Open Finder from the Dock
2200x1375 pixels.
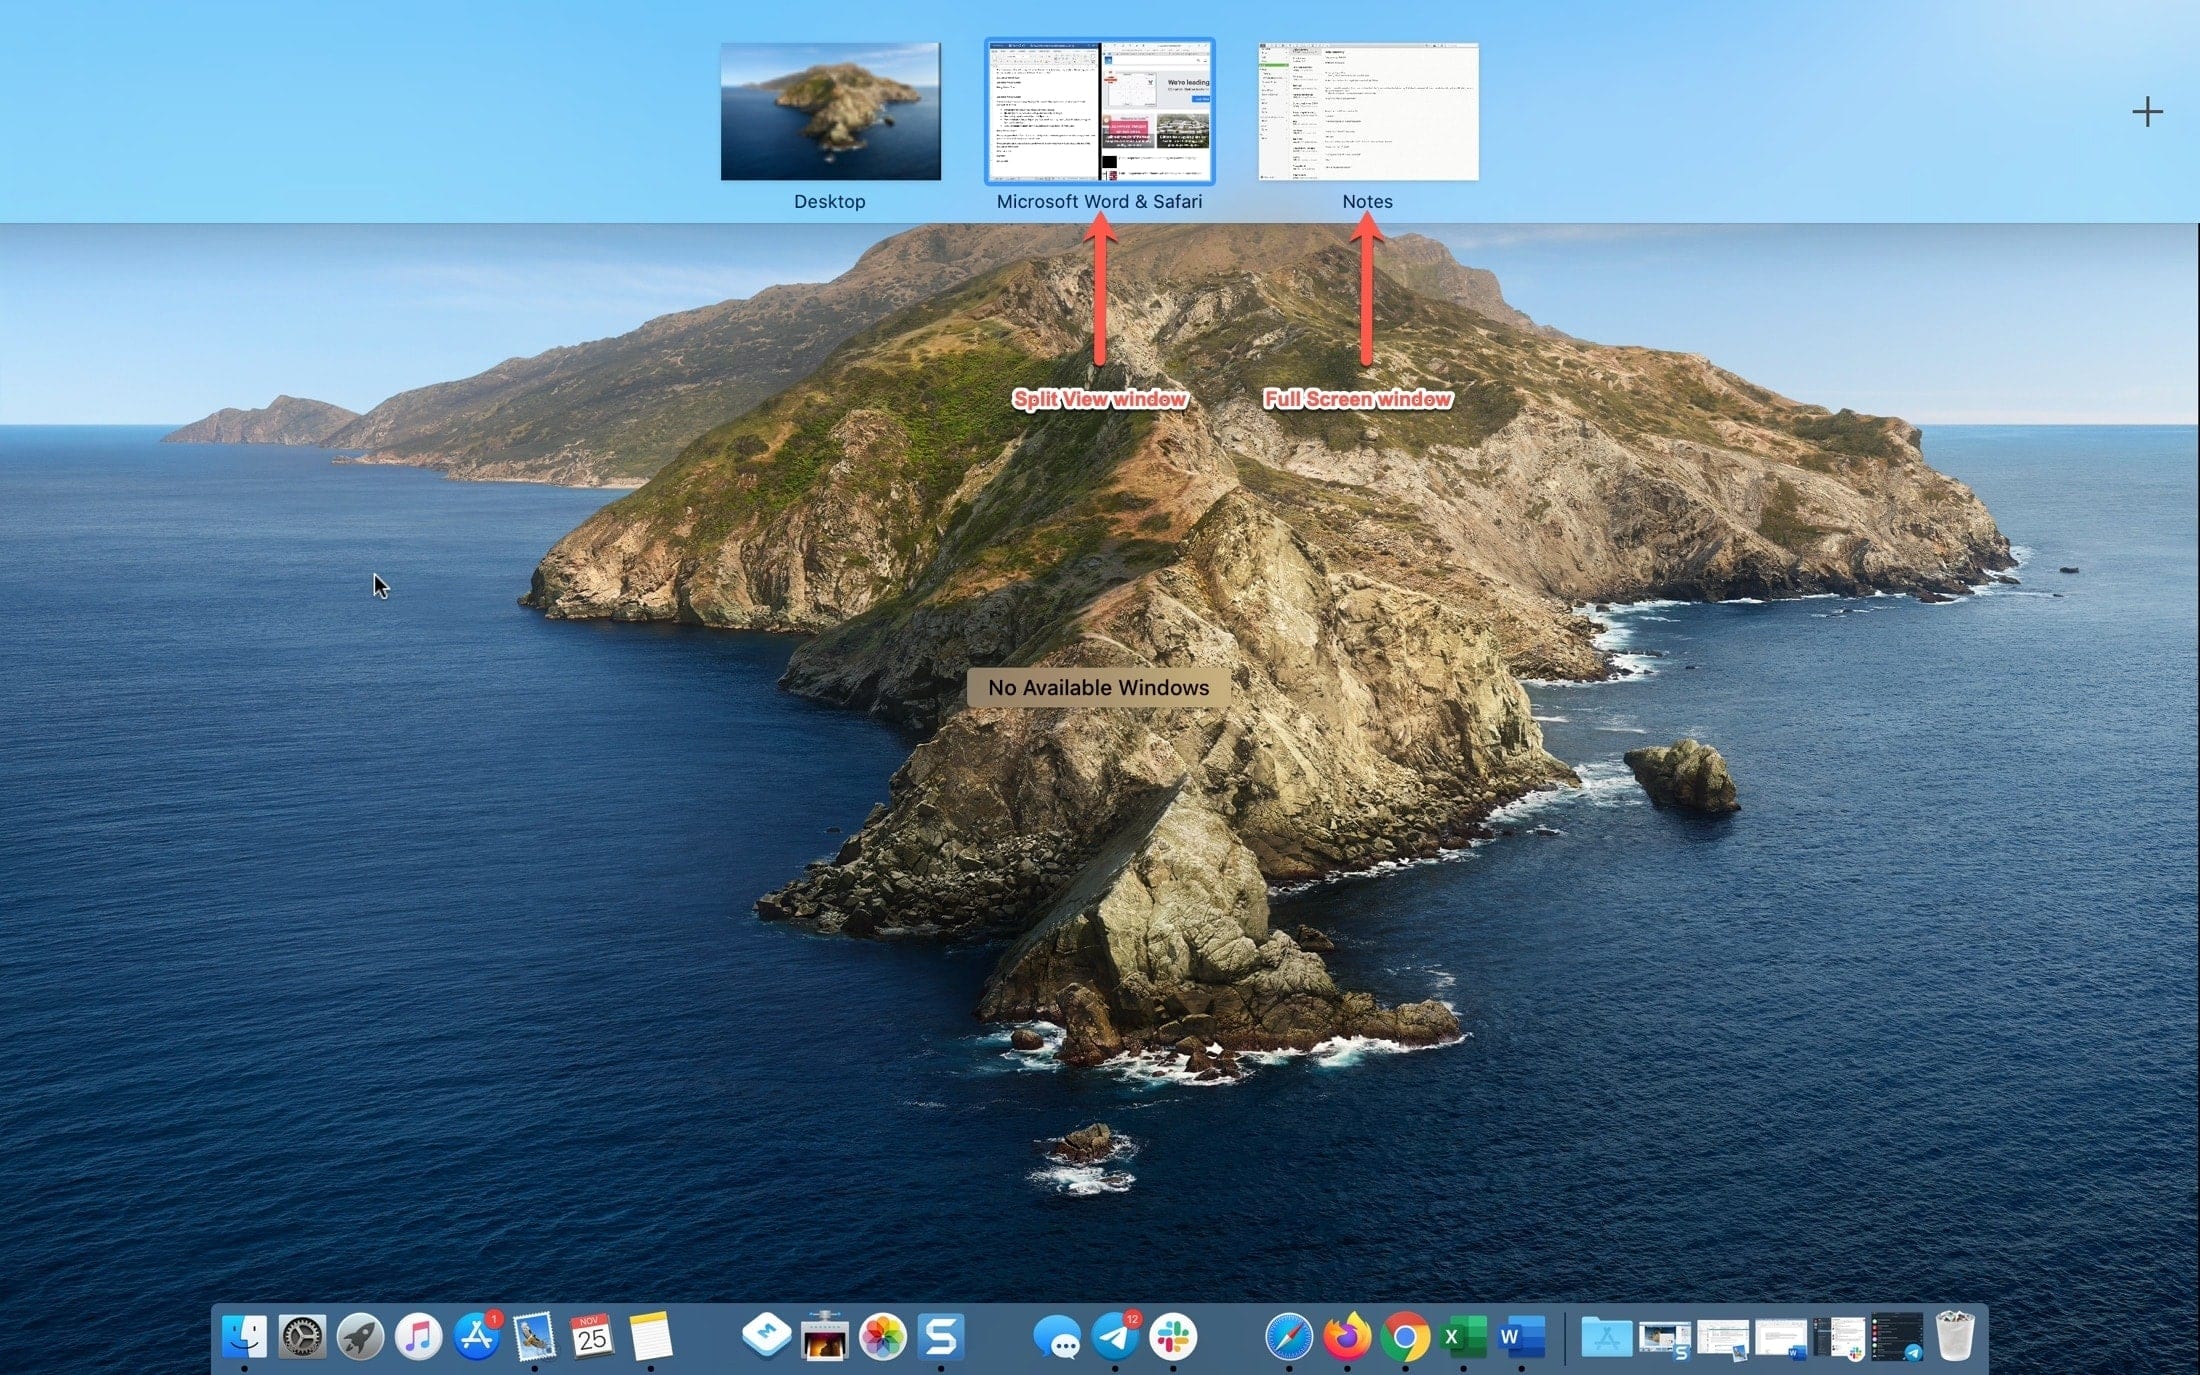[x=244, y=1336]
